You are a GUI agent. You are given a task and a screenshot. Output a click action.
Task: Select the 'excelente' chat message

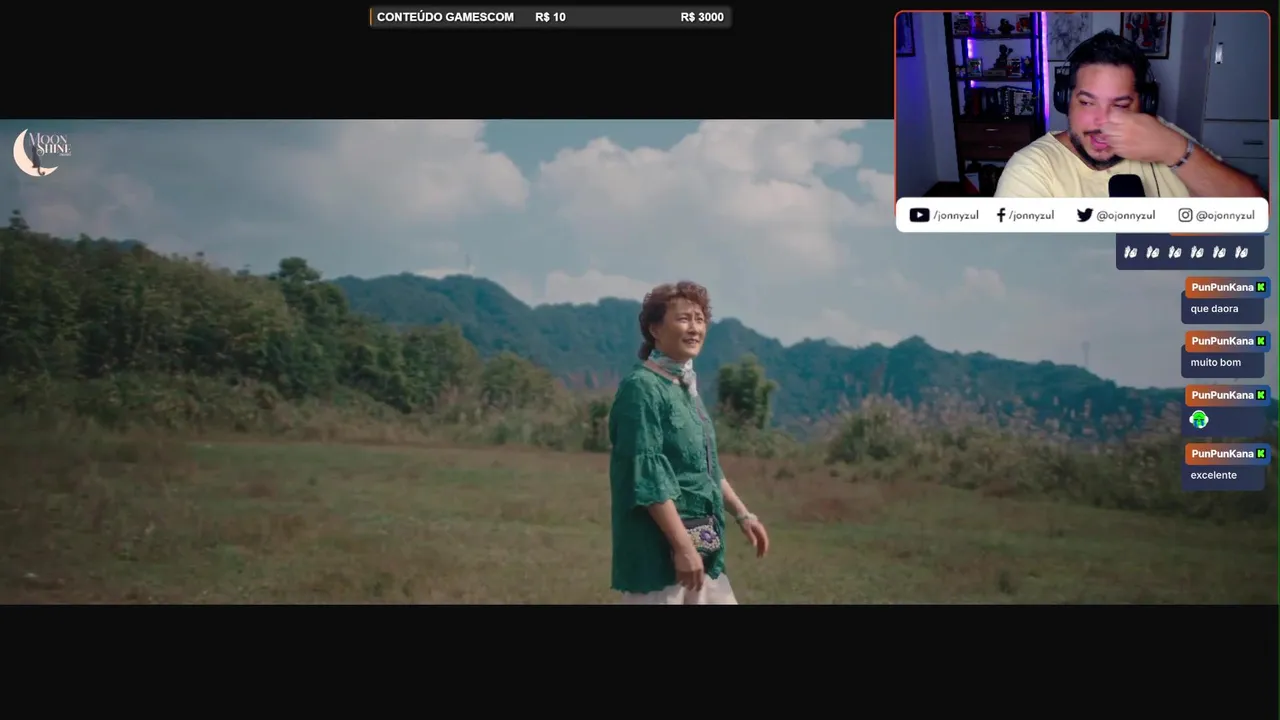(1213, 475)
